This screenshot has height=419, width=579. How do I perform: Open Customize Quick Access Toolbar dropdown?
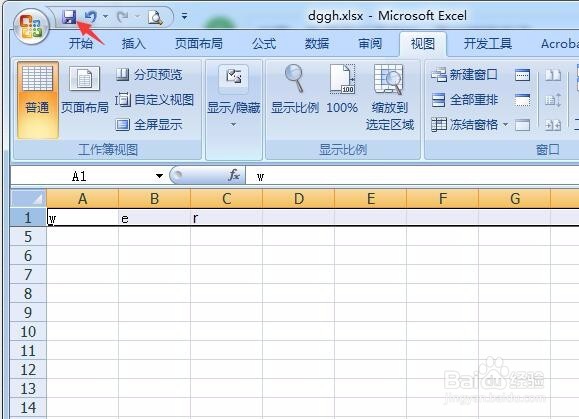click(x=184, y=16)
